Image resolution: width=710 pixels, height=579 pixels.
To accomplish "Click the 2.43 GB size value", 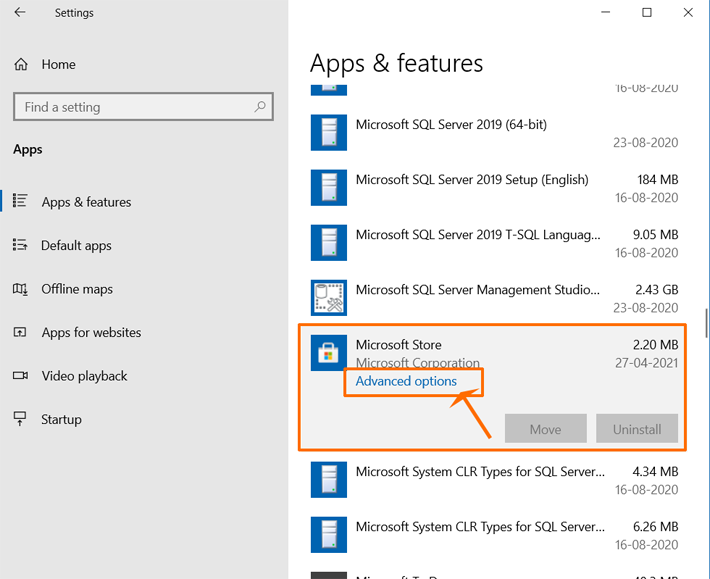I will [657, 290].
